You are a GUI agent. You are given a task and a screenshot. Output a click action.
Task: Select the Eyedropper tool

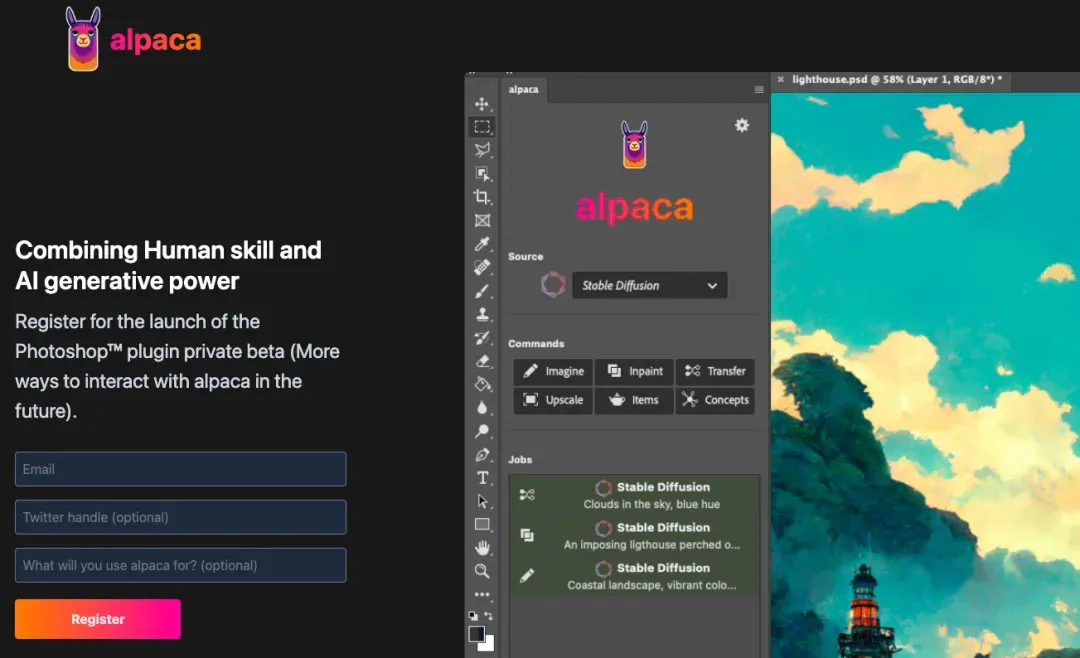click(x=482, y=244)
